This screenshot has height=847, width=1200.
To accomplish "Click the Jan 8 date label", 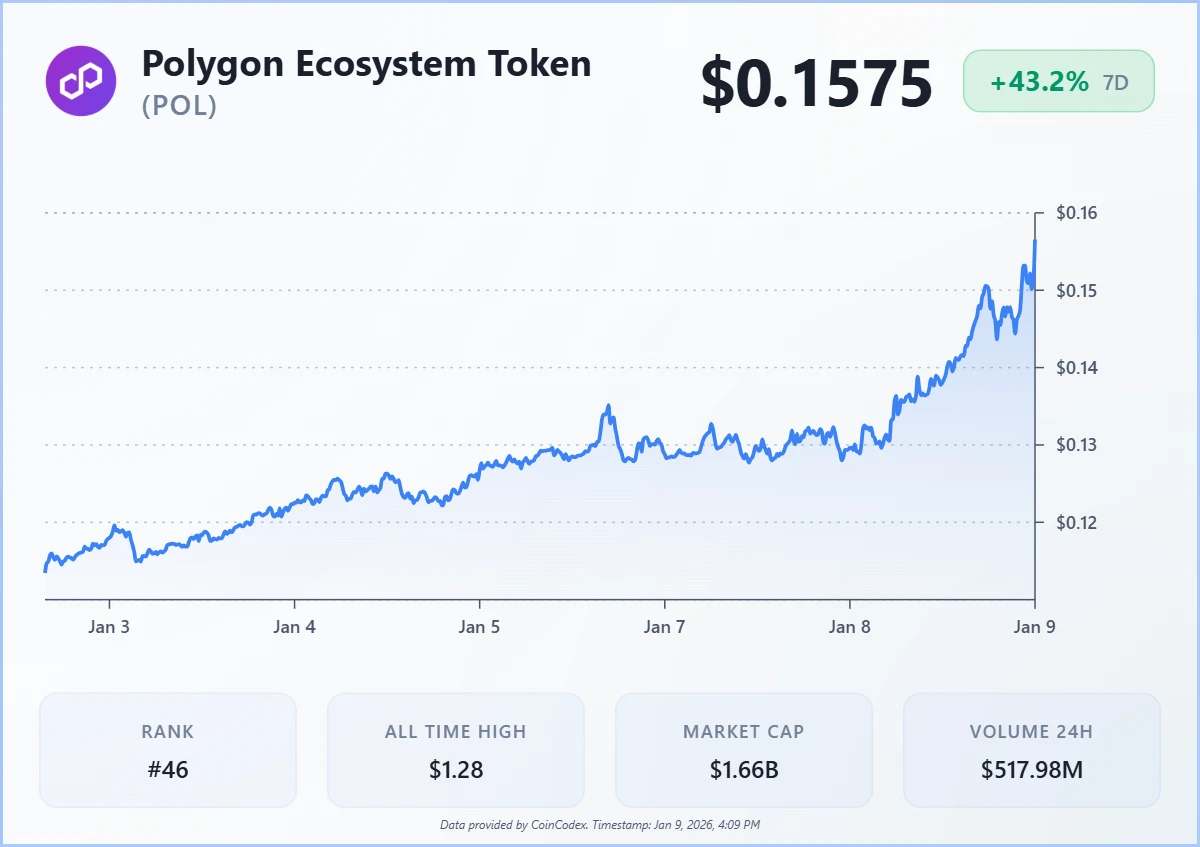I will tap(850, 627).
